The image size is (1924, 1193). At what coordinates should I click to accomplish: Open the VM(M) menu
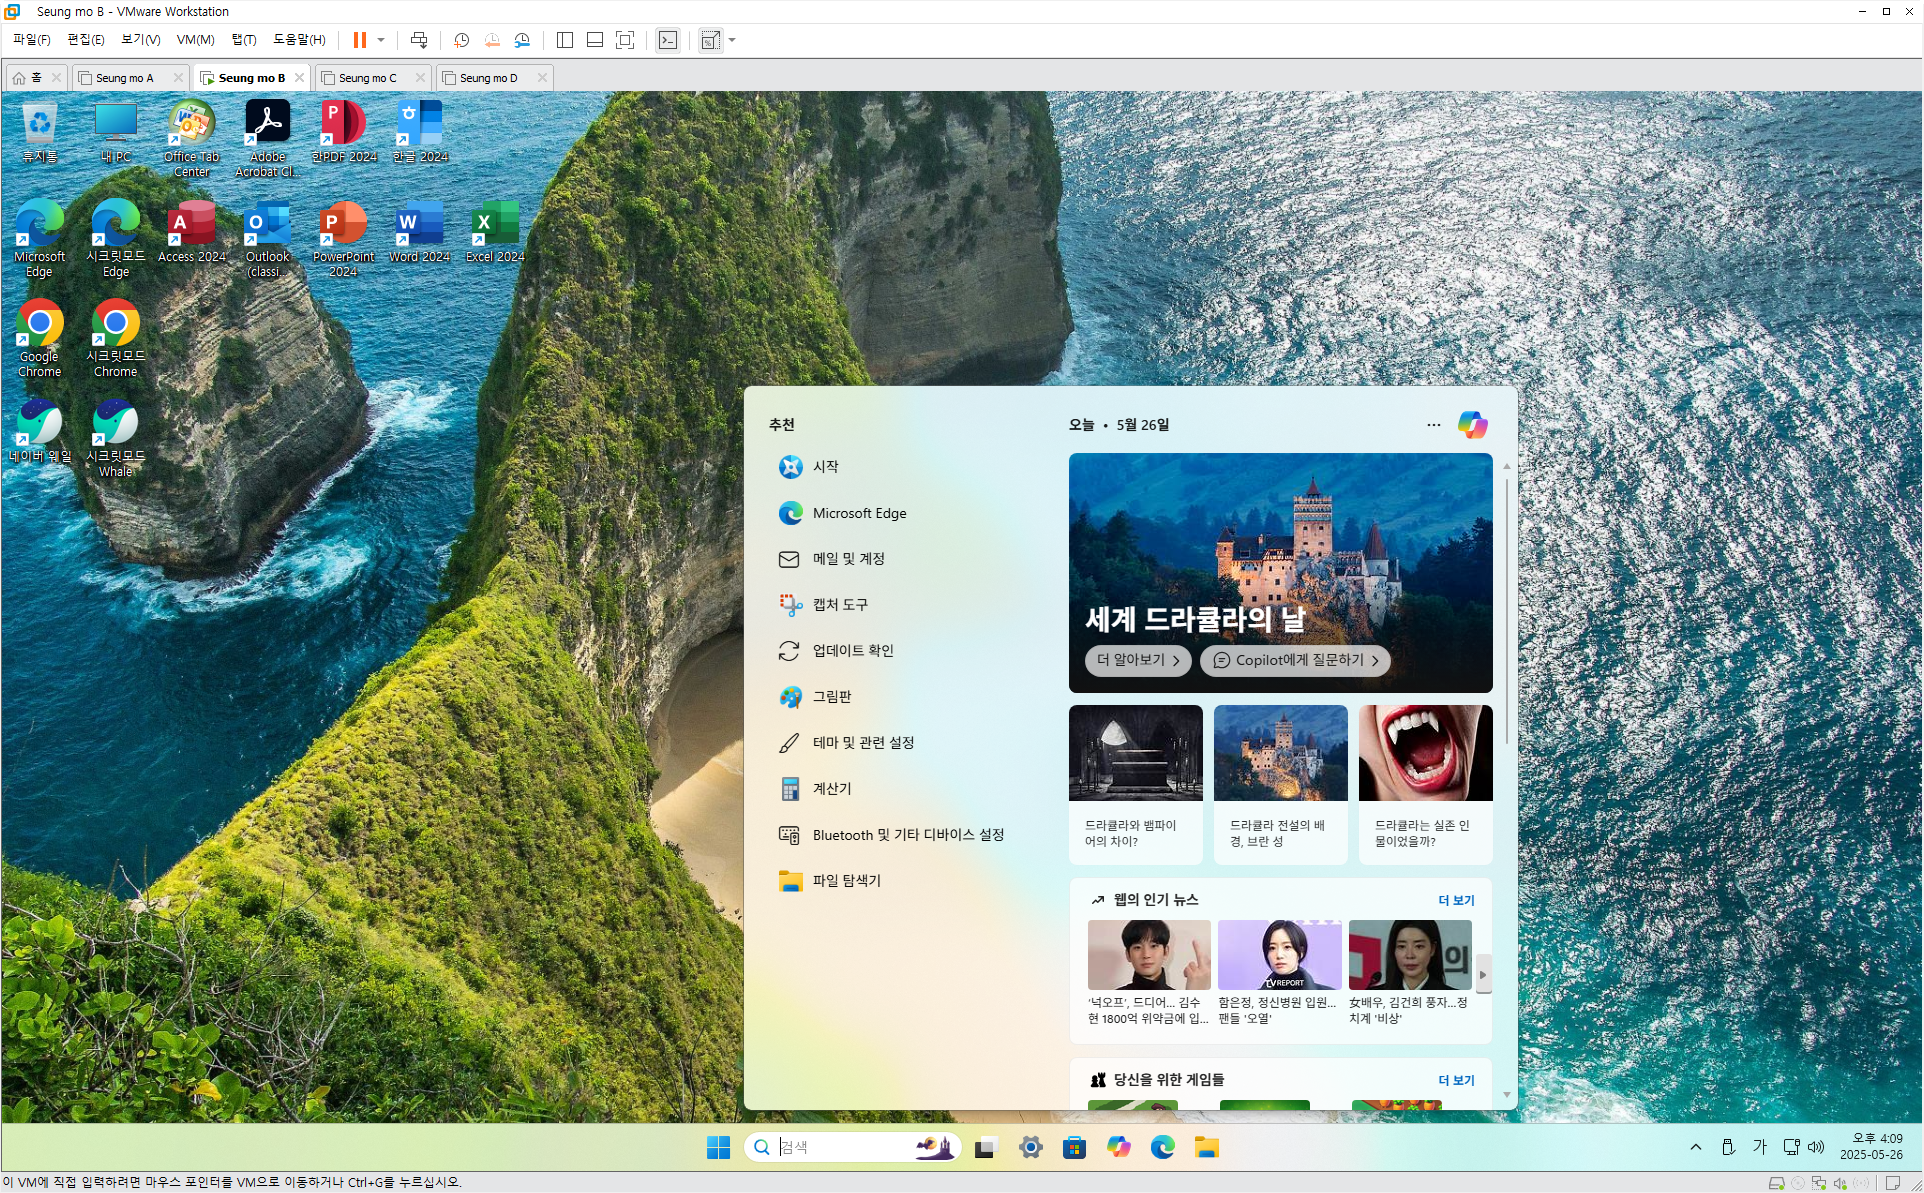pyautogui.click(x=195, y=40)
